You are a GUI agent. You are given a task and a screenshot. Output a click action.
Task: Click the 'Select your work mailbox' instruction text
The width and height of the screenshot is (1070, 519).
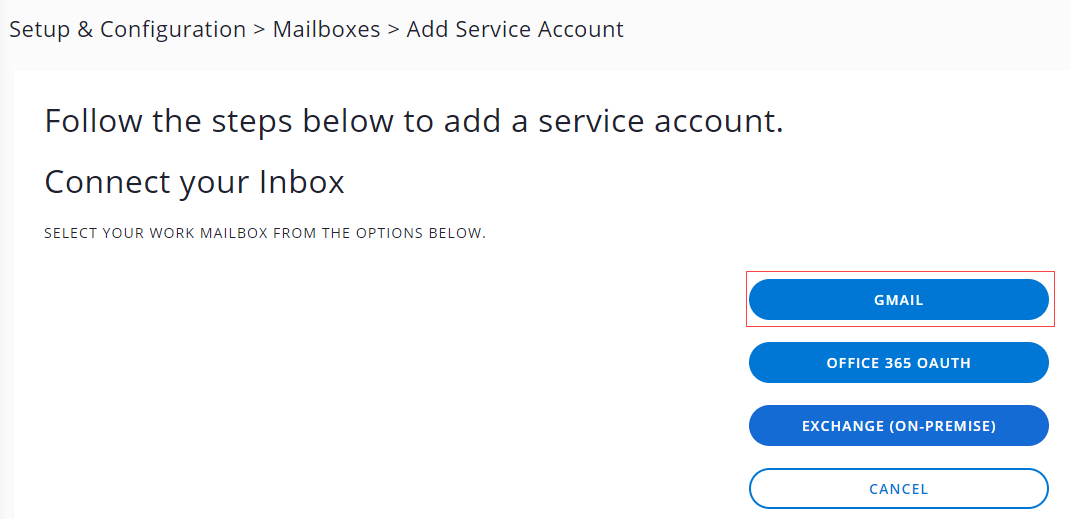[265, 234]
